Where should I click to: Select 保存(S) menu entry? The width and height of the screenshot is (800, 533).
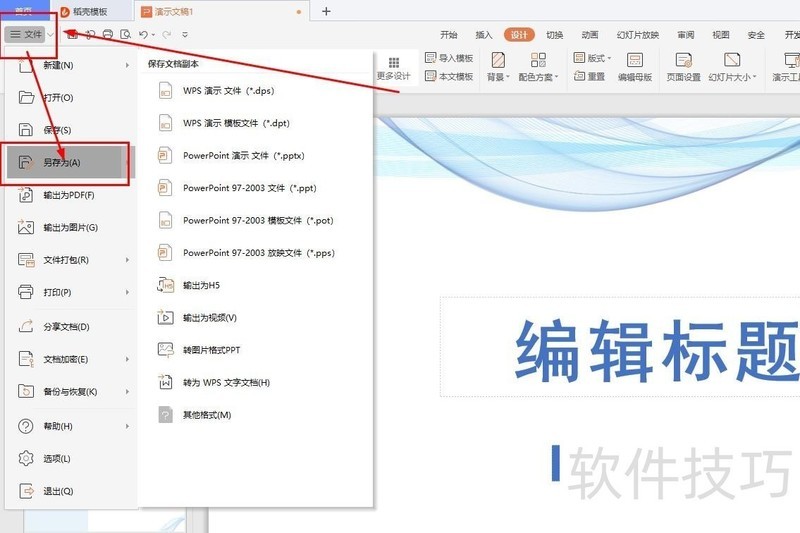tap(71, 130)
